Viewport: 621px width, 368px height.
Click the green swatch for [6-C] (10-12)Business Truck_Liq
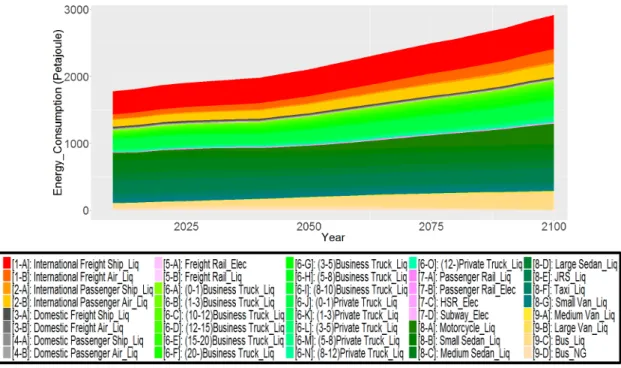pos(158,315)
